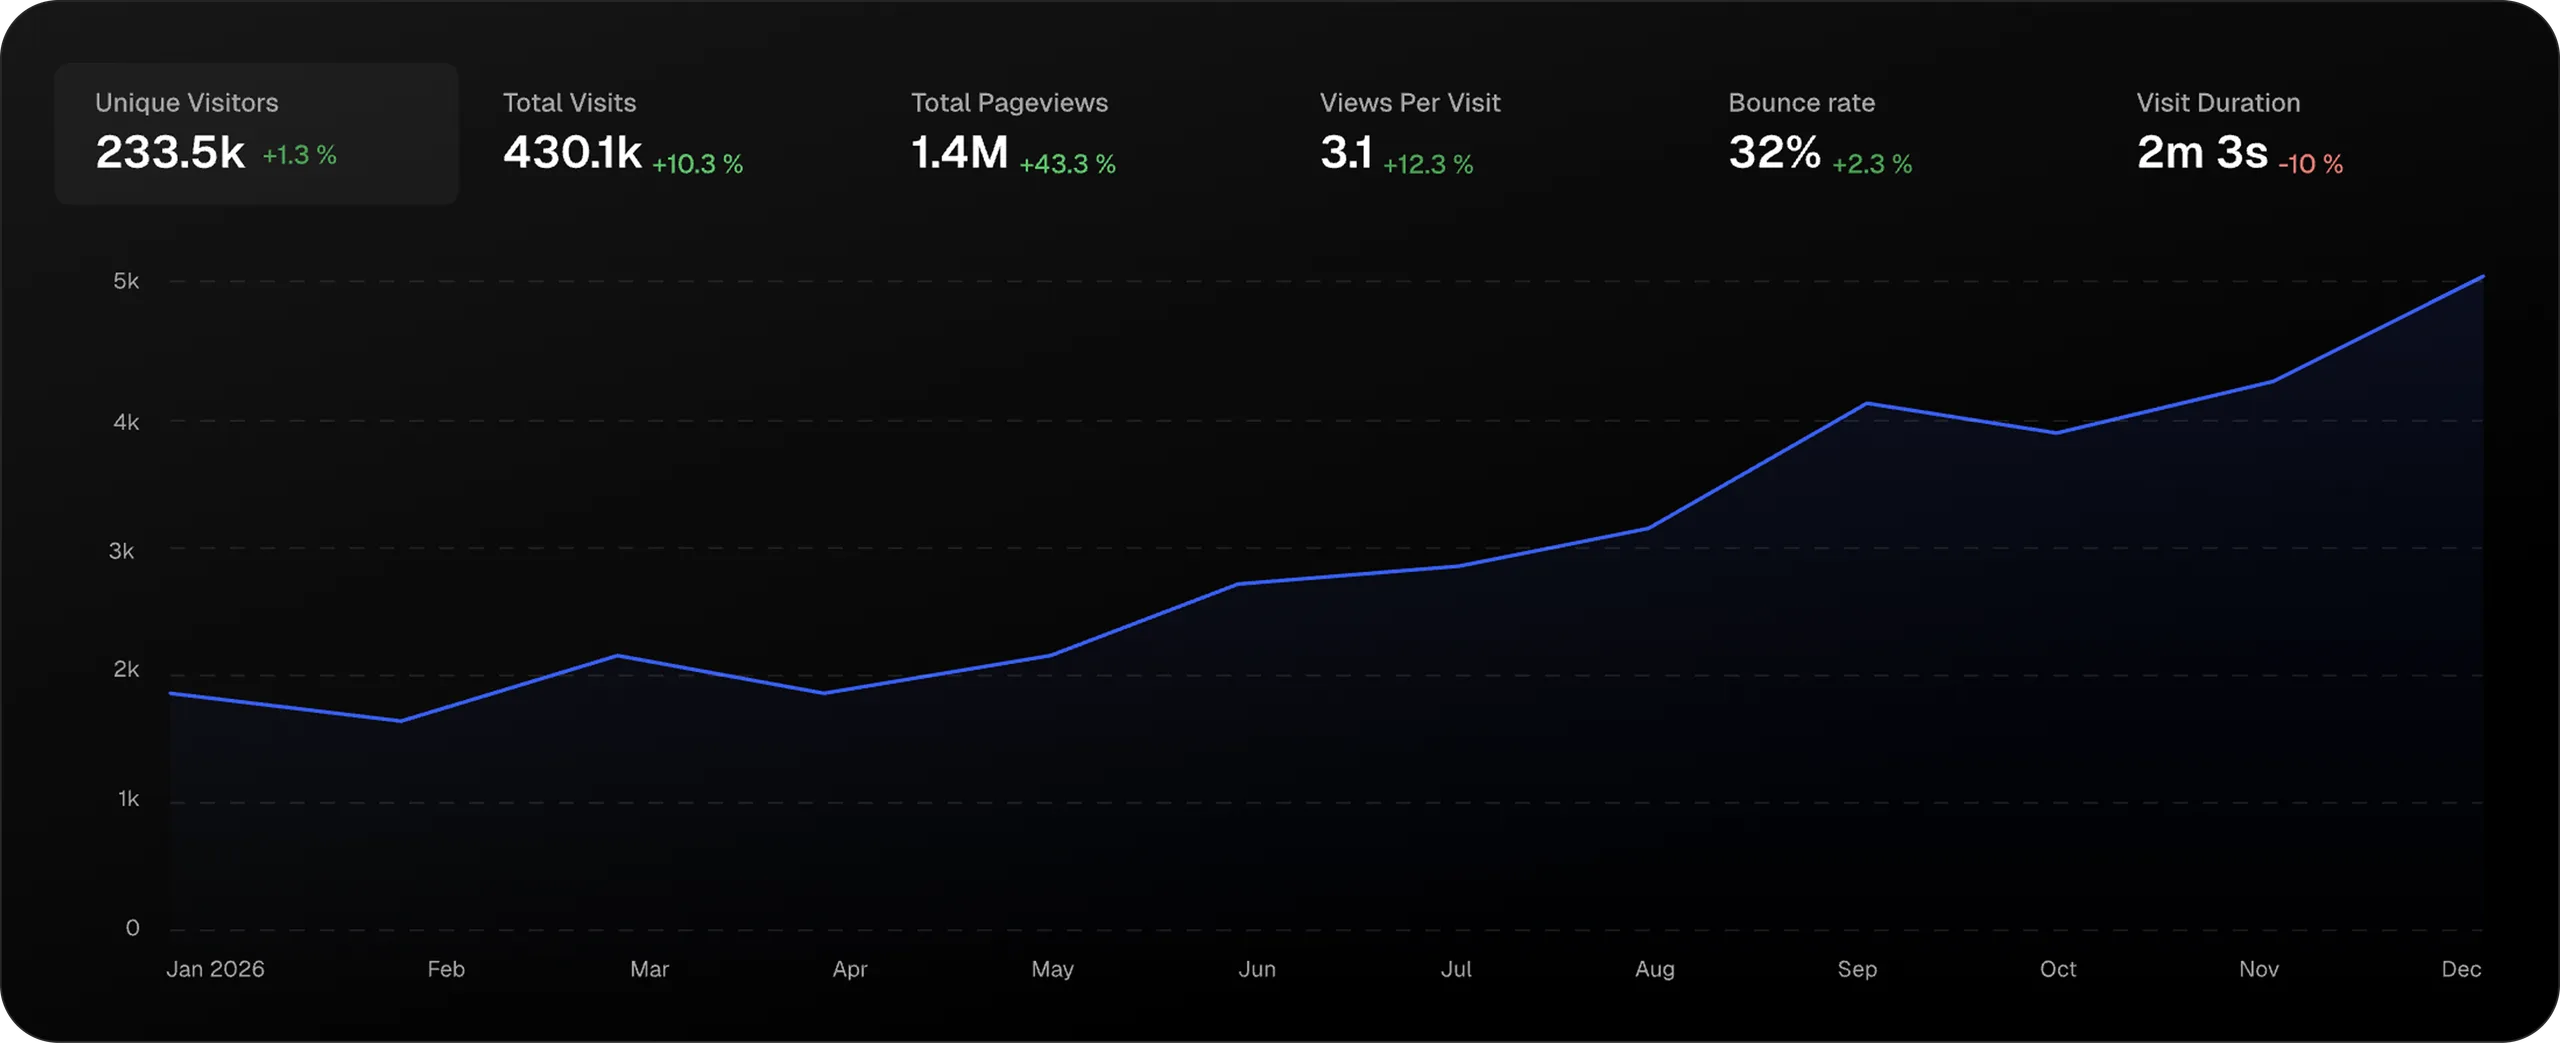The image size is (2560, 1043).
Task: Click the 2k y-axis label
Action: 126,669
